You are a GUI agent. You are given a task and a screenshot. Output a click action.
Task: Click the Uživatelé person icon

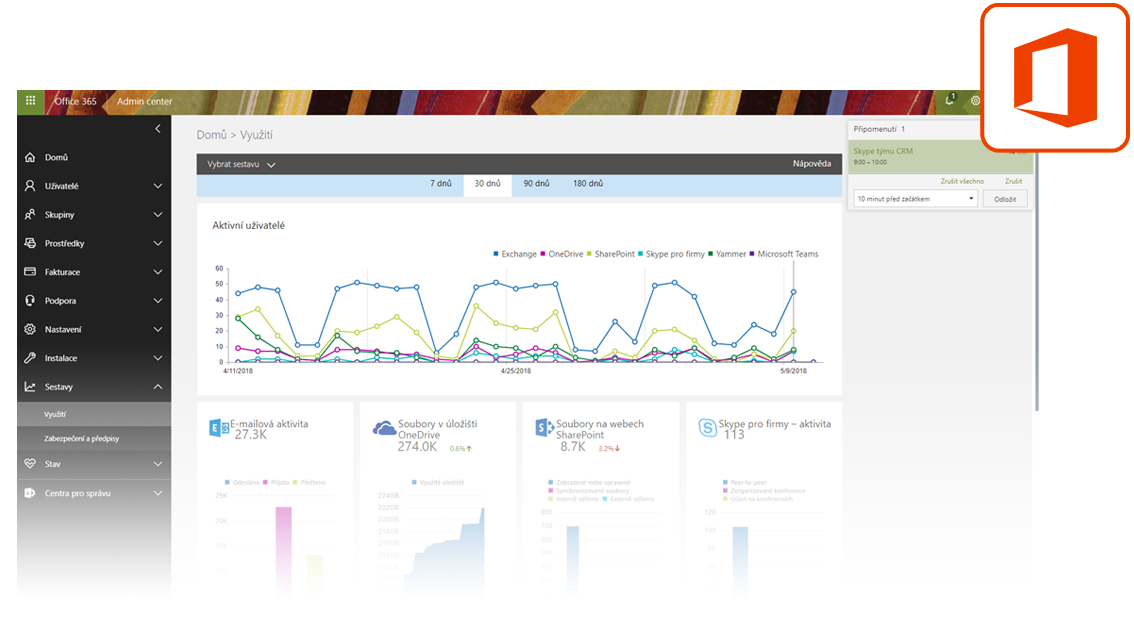(30, 186)
